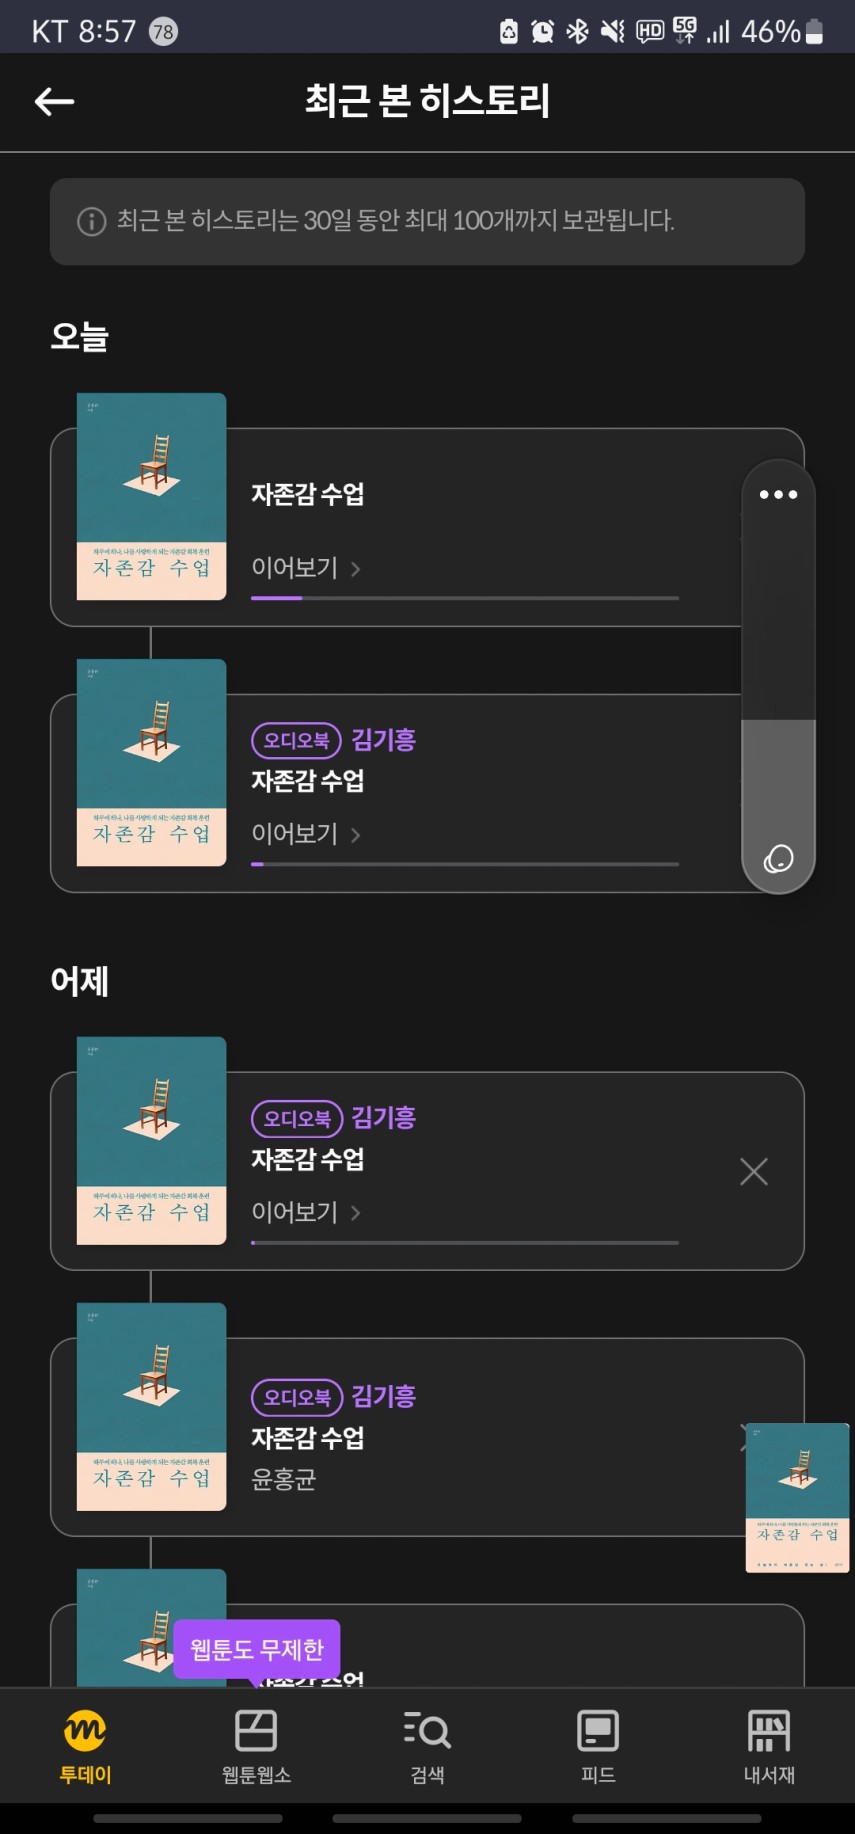The width and height of the screenshot is (855, 1834).
Task: Open the three-dot more options menu
Action: [x=778, y=494]
